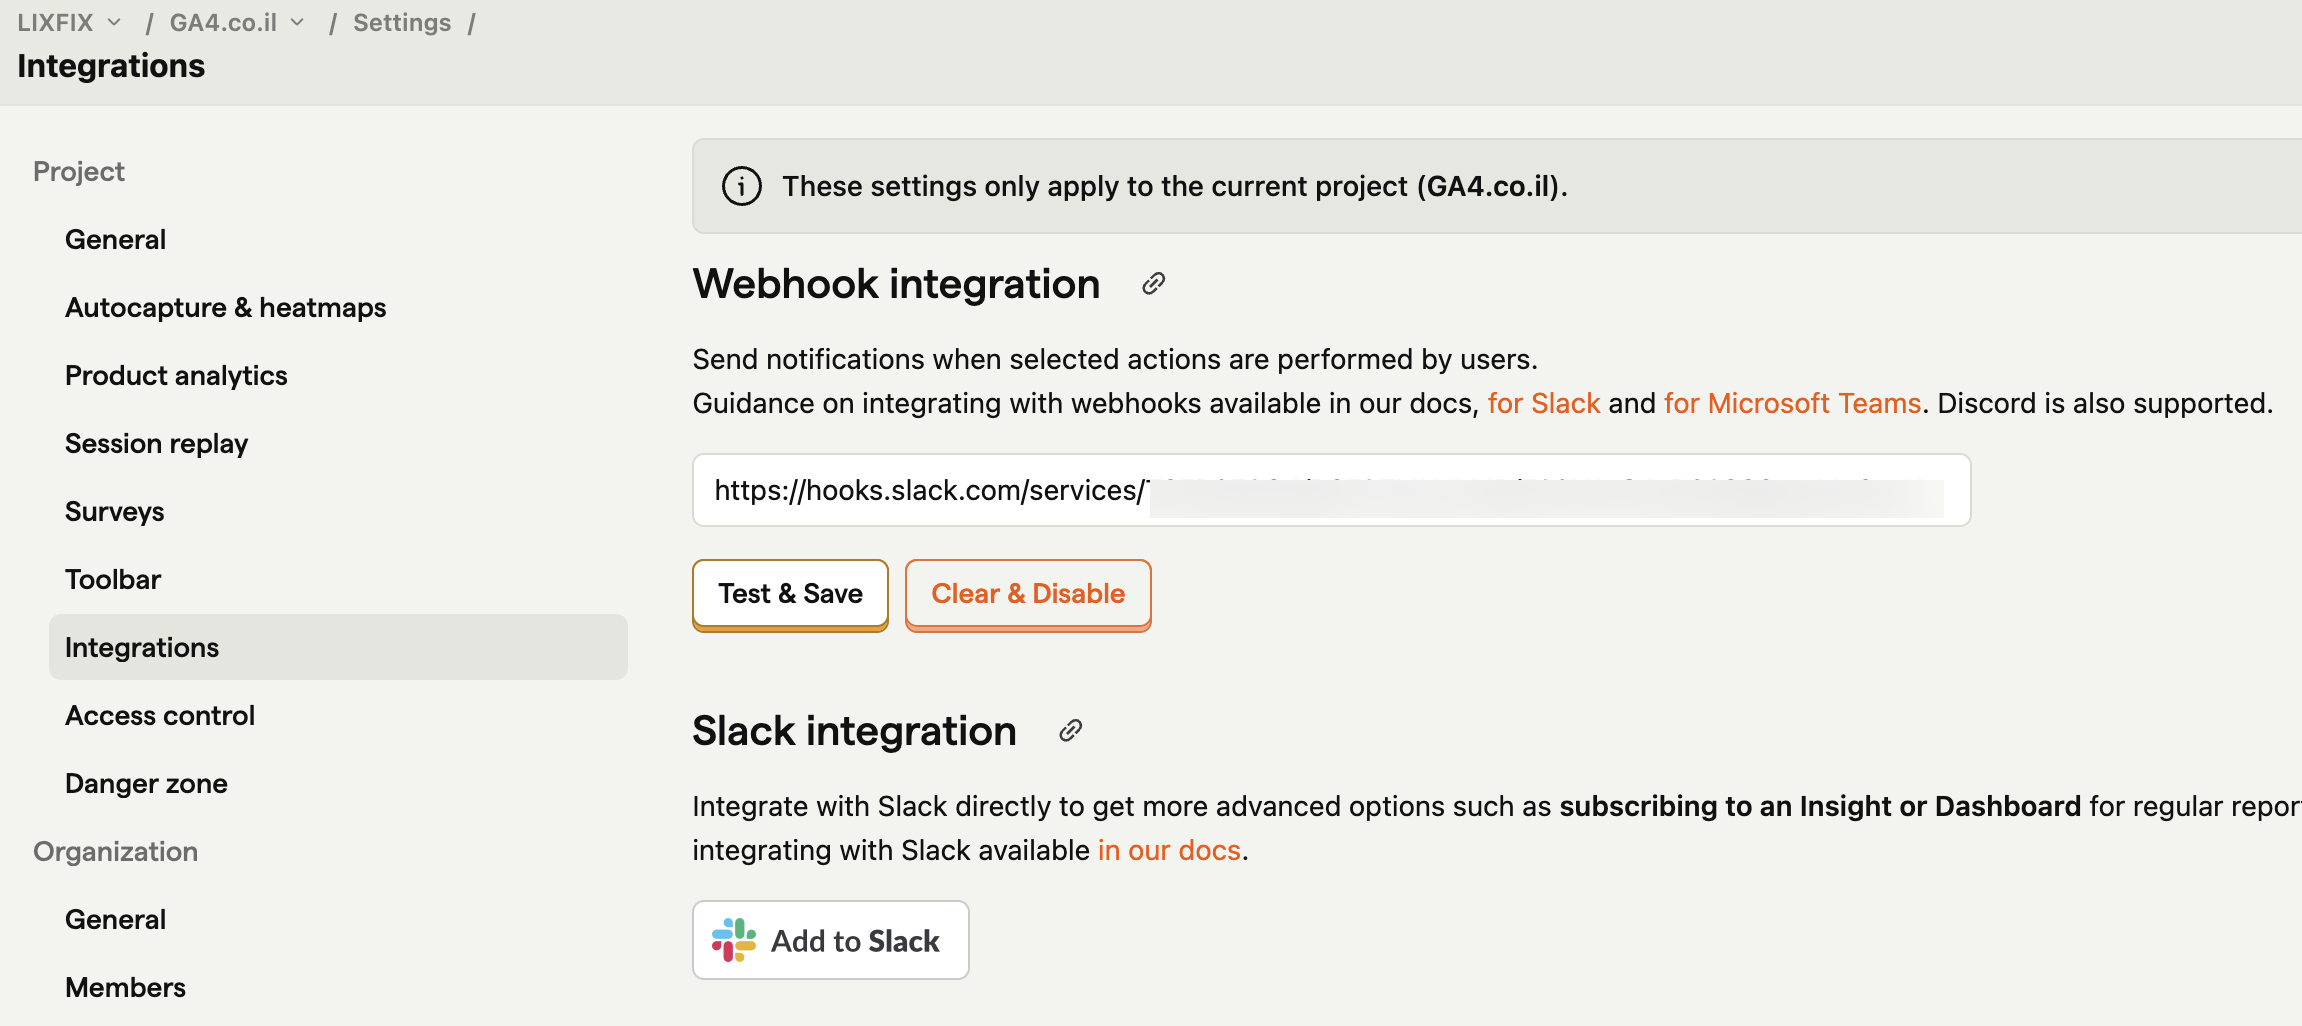
Task: Click the Slack logo on Add to Slack
Action: pos(734,940)
